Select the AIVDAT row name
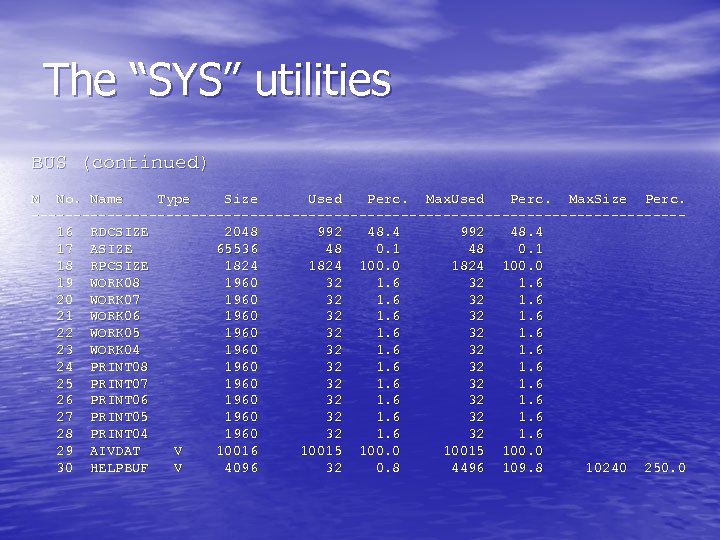The width and height of the screenshot is (720, 540). pos(115,451)
